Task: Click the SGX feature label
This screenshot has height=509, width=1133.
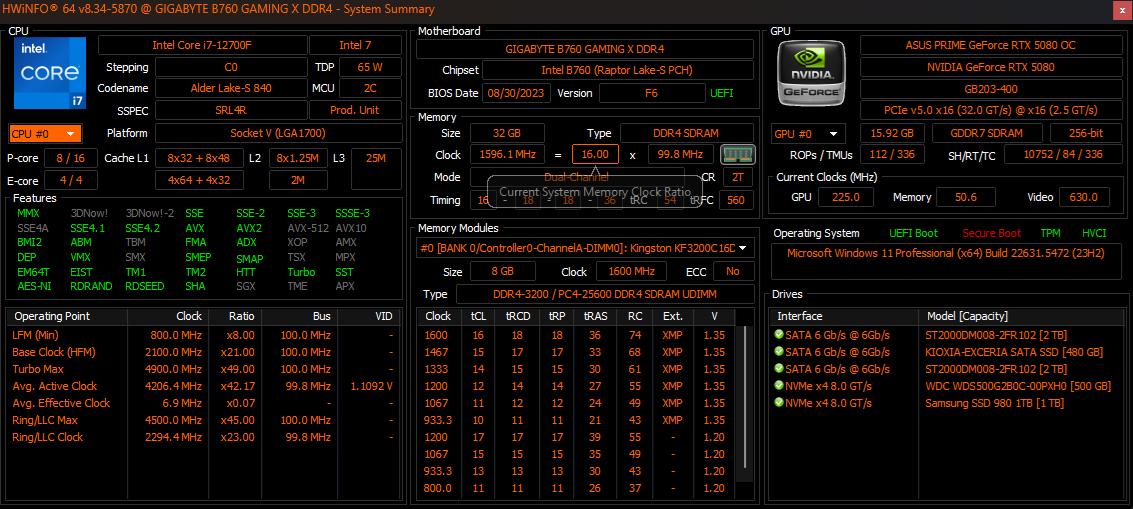Action: [x=246, y=286]
